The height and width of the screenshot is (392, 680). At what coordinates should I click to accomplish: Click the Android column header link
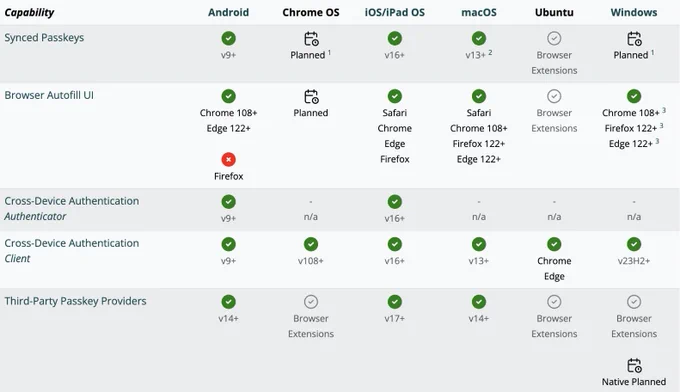228,12
